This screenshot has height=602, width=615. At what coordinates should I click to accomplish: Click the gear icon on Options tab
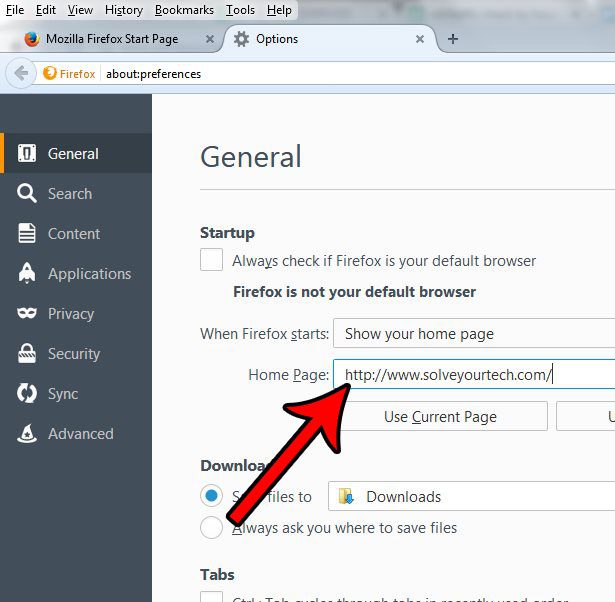[x=241, y=39]
